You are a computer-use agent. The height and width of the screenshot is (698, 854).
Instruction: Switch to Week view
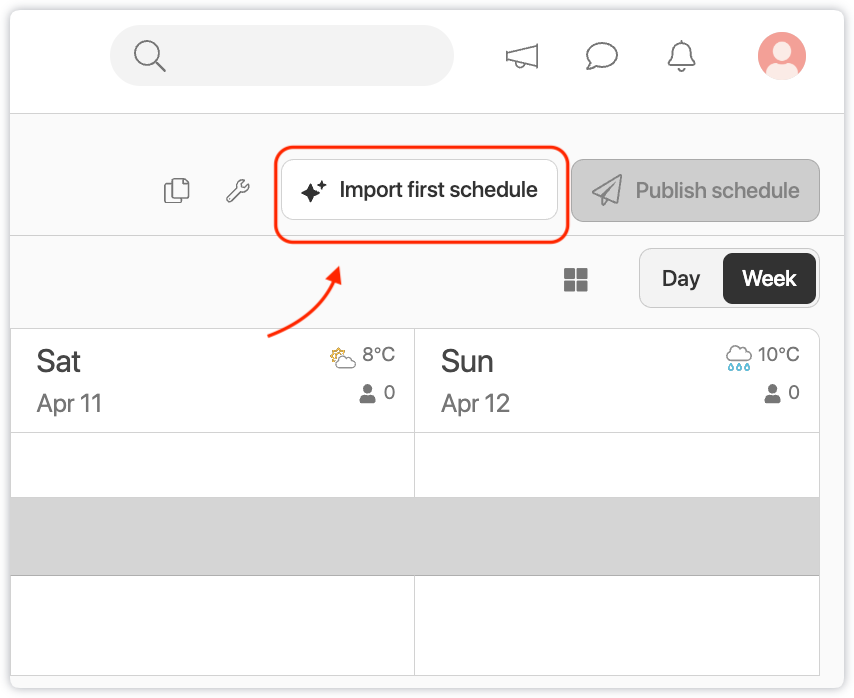(769, 279)
